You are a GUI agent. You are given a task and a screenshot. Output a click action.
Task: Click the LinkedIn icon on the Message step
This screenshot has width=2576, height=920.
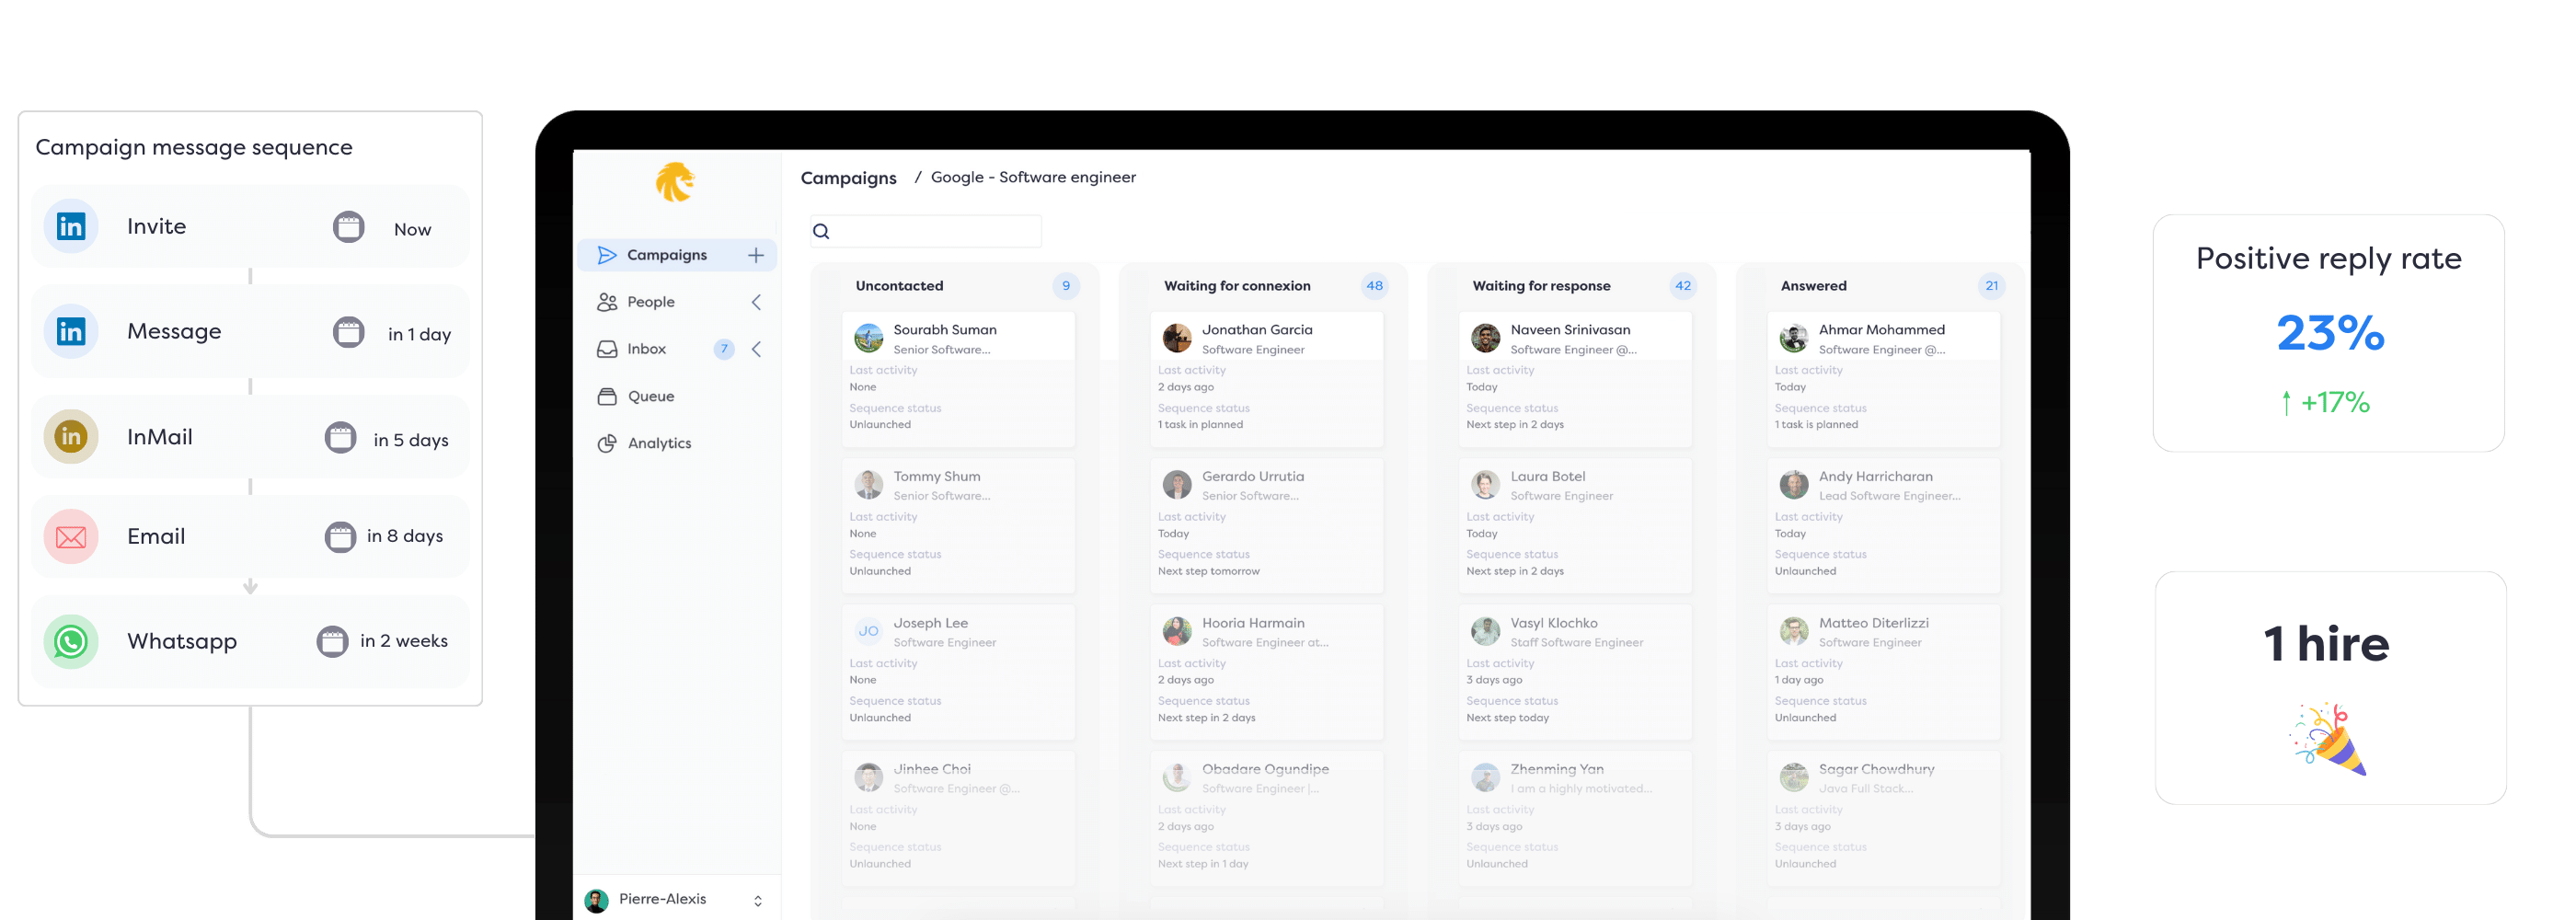coord(71,331)
